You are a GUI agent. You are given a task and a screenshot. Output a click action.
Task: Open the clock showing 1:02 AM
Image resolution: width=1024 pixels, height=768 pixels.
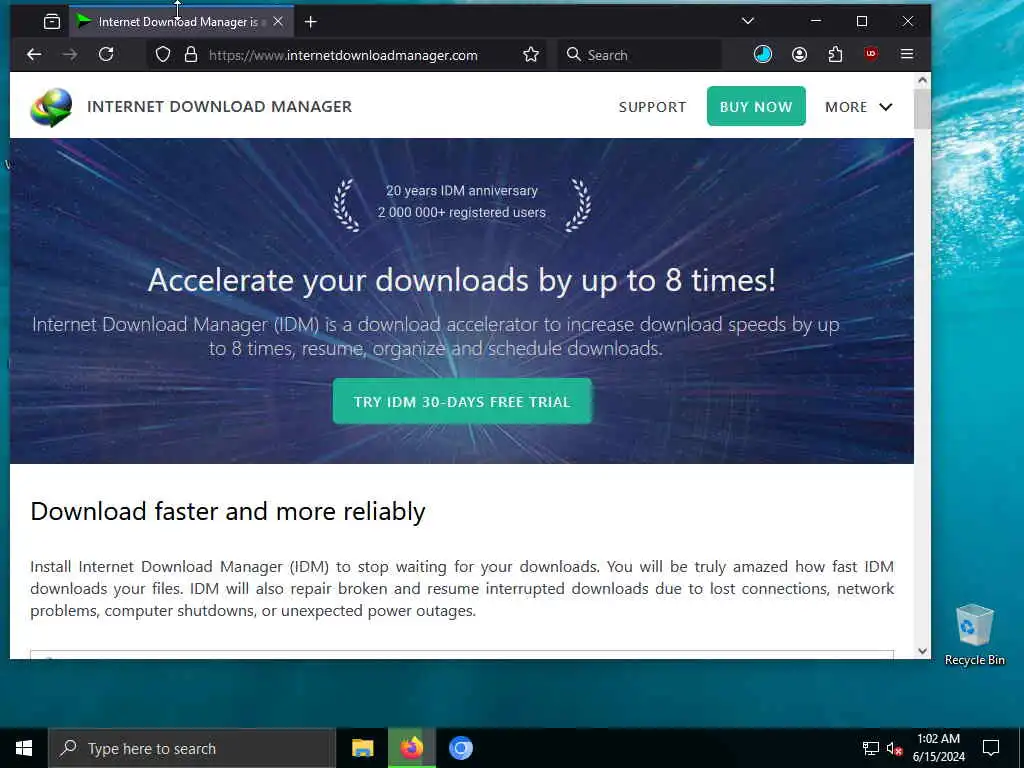(x=938, y=748)
